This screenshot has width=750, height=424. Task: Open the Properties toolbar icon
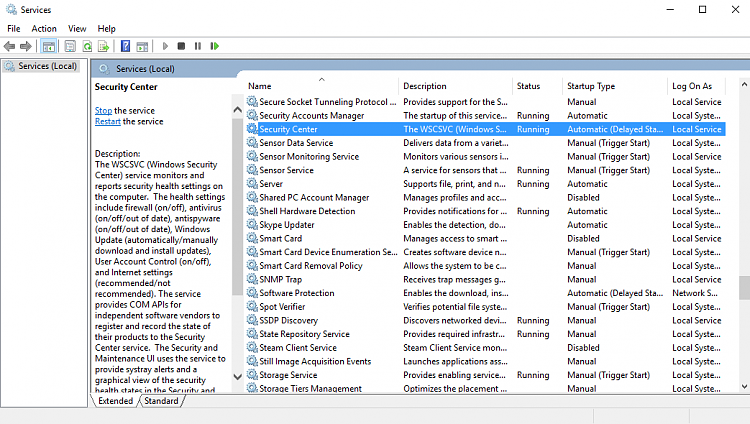click(70, 46)
